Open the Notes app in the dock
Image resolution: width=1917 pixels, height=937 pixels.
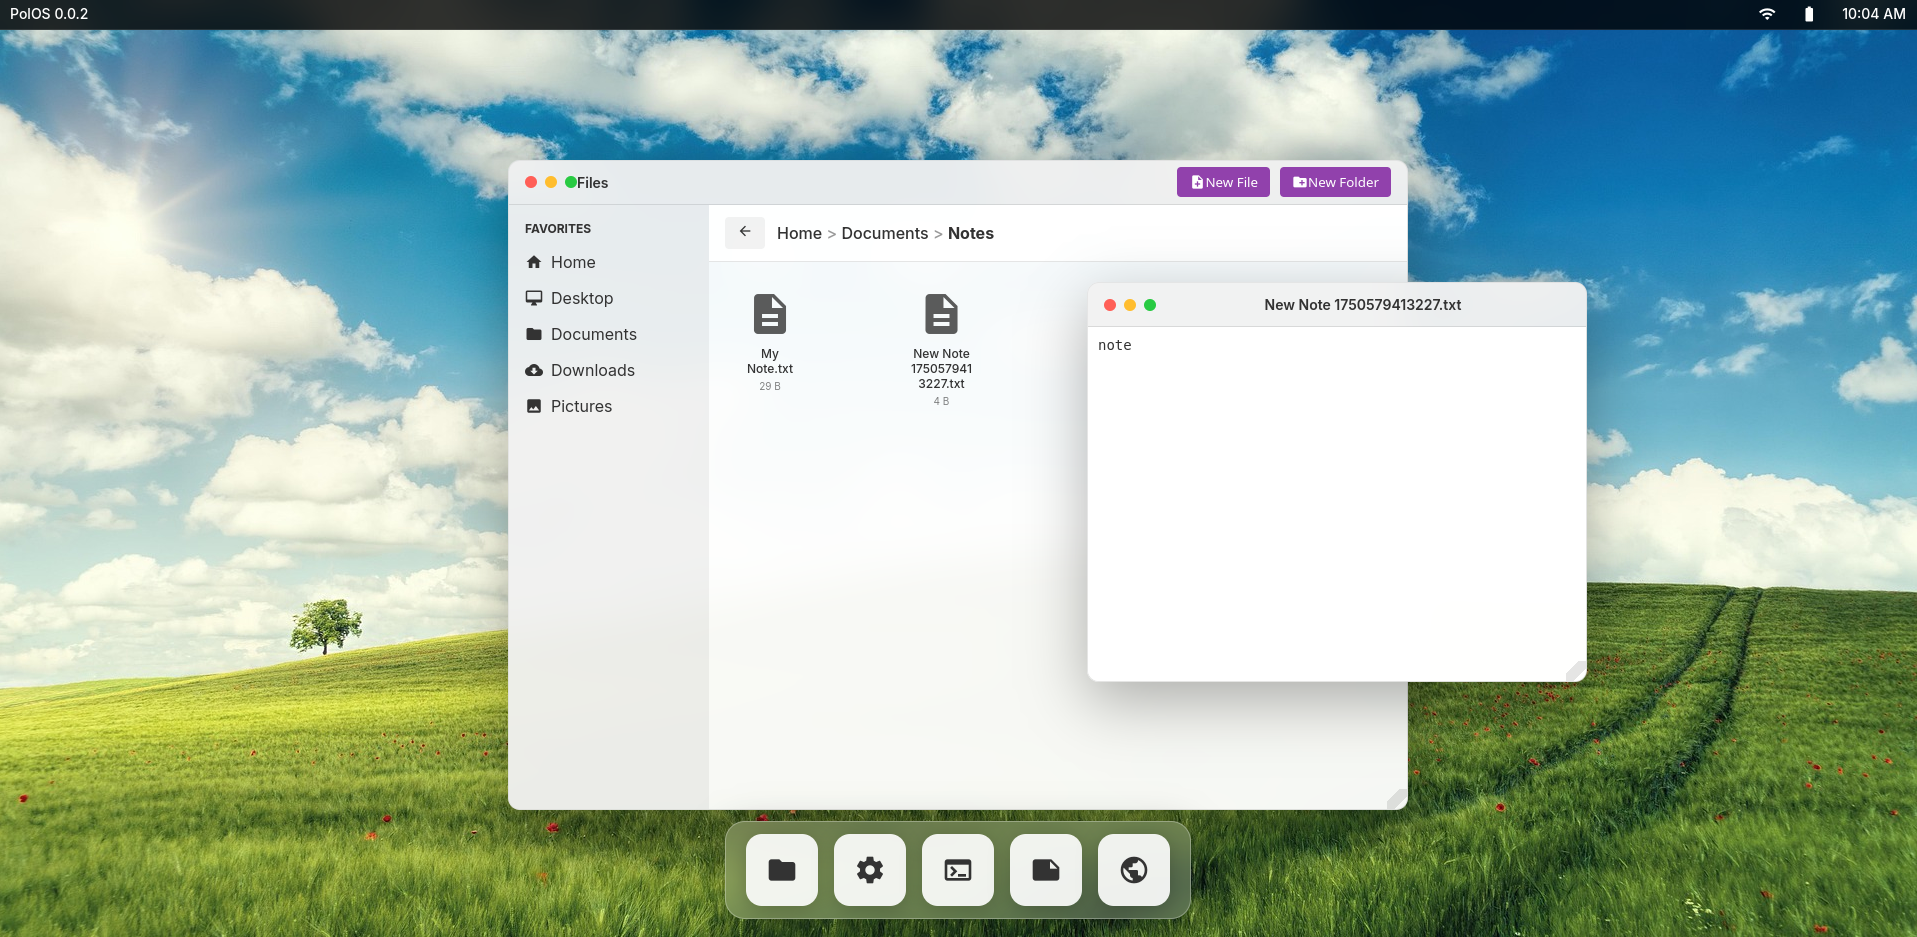click(x=1046, y=870)
